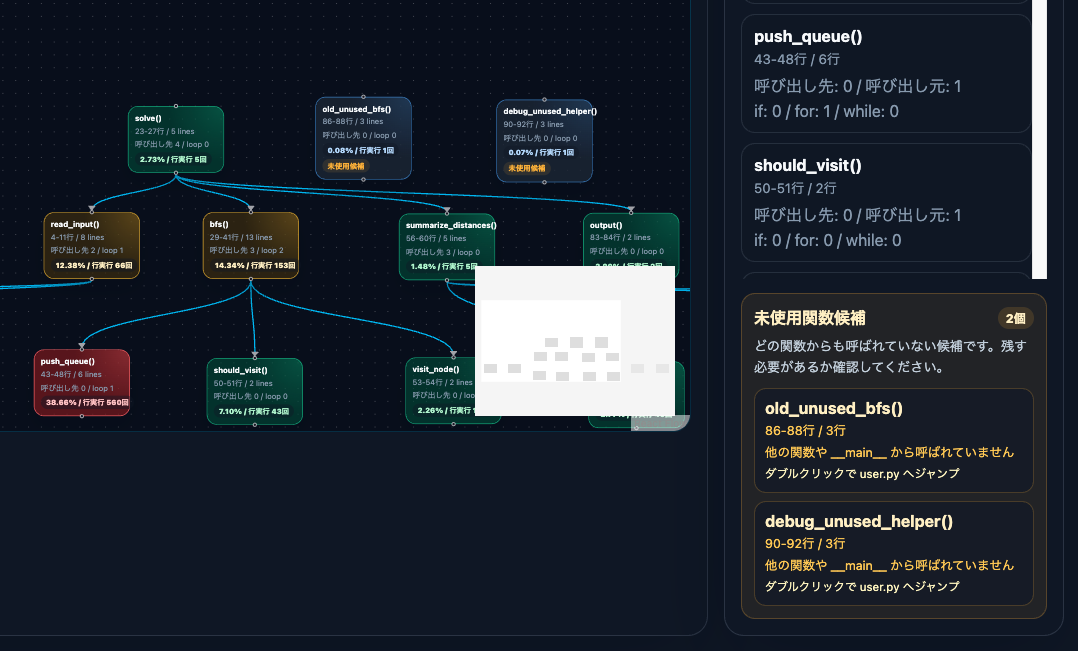This screenshot has width=1078, height=651.
Task: Click the read_input() graph node
Action: click(x=91, y=245)
